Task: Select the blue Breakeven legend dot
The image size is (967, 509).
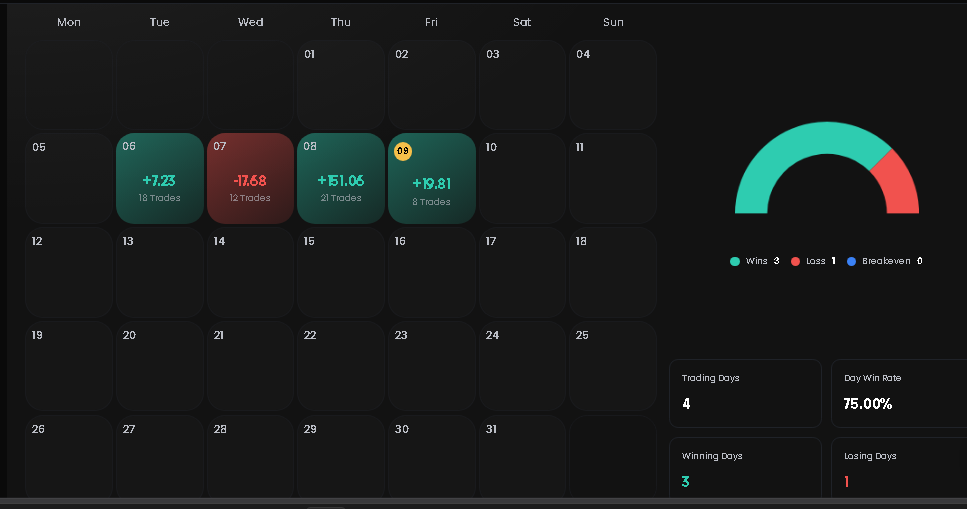Action: 852,262
